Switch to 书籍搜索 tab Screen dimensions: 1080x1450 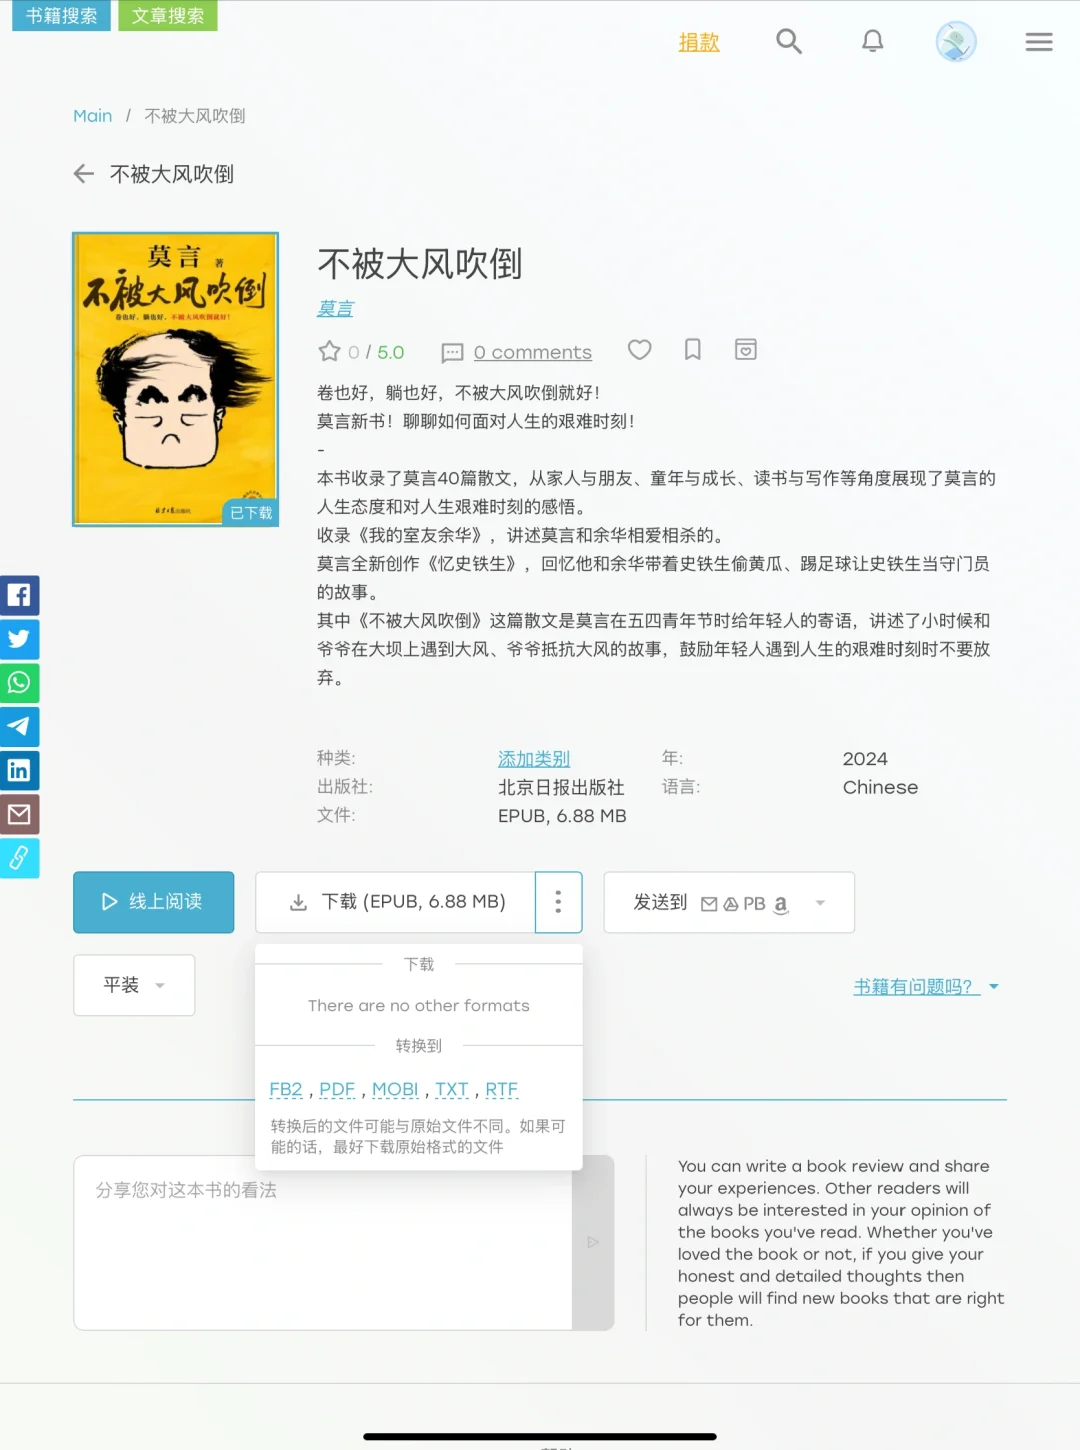point(62,16)
